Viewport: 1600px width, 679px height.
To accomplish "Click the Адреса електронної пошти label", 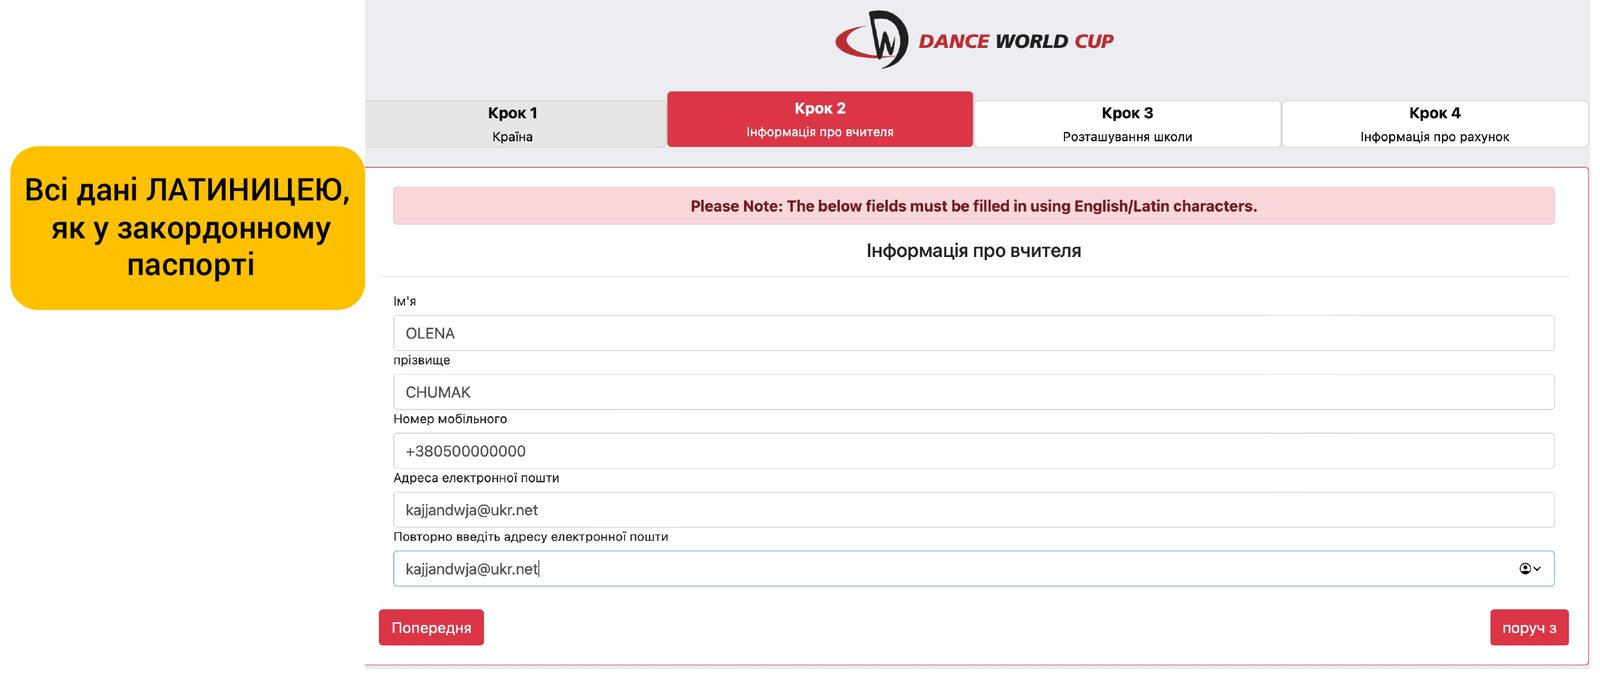I will [x=476, y=478].
